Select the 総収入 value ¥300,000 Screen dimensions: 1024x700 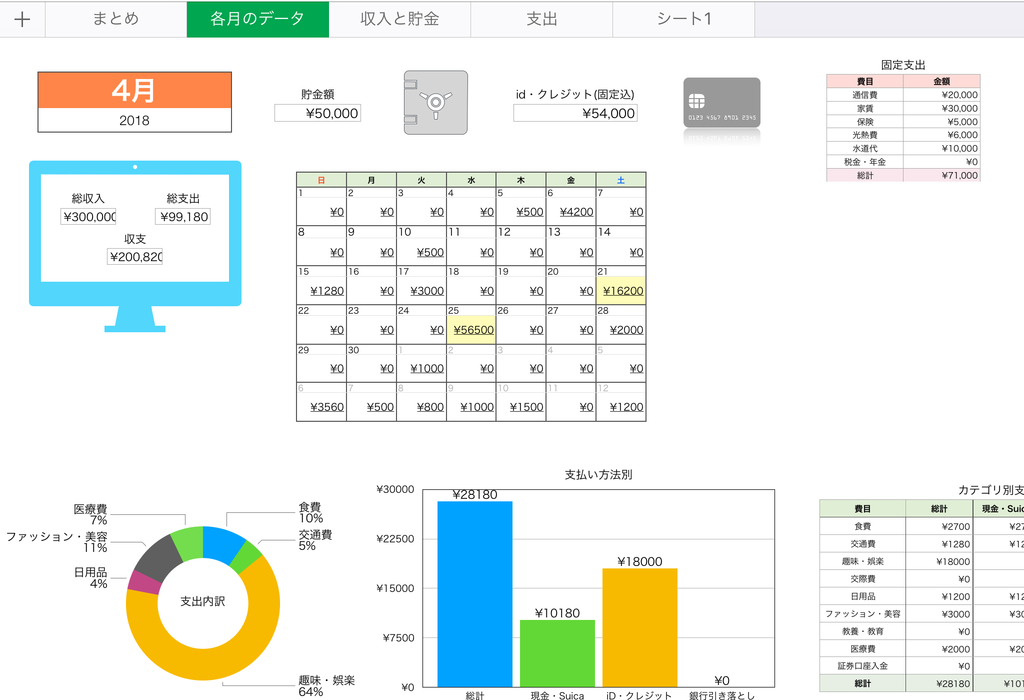click(x=89, y=217)
